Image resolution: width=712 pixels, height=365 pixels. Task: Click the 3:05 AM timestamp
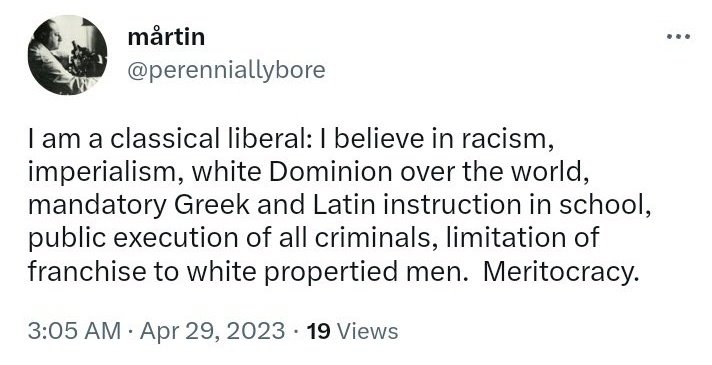point(74,331)
